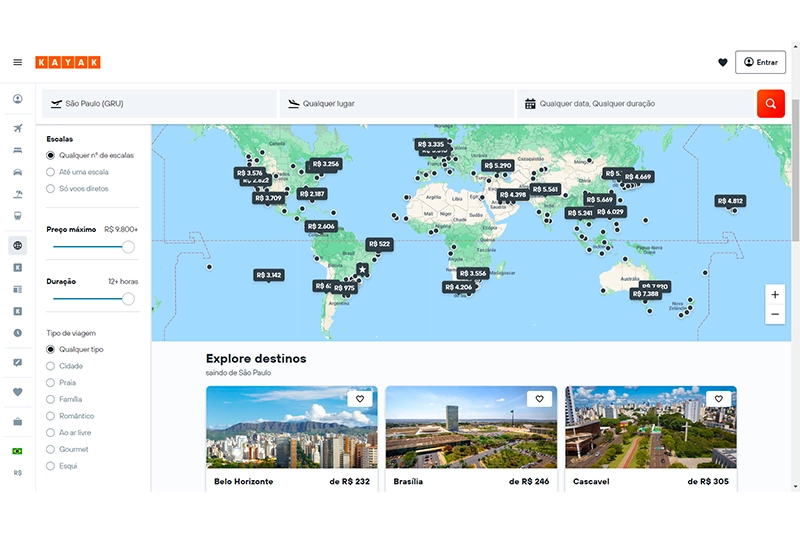Click the R$ 5.290 map price marker
This screenshot has width=800, height=533.
click(498, 165)
